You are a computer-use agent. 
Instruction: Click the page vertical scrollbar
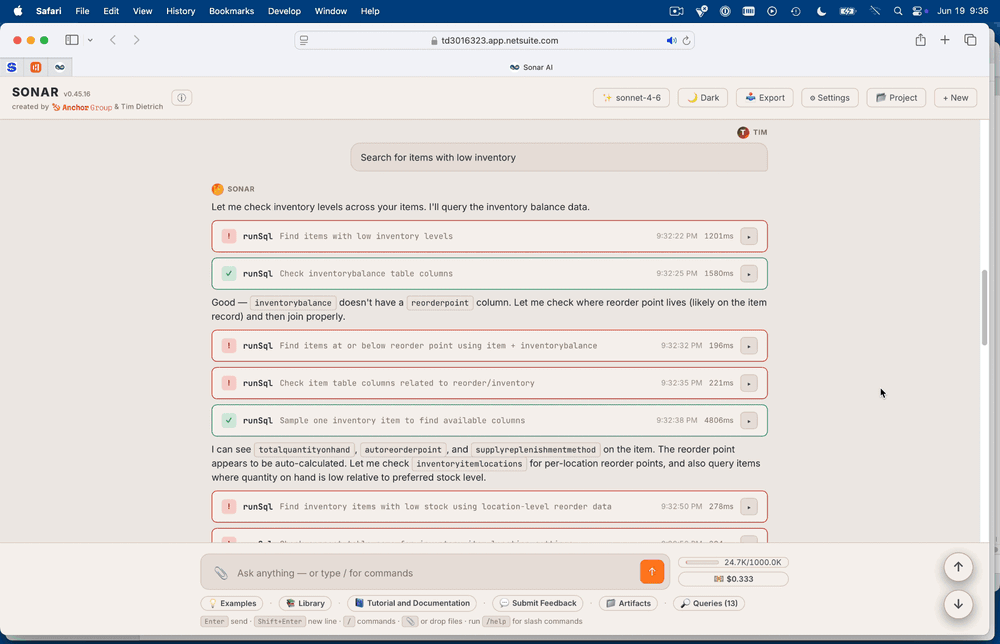pyautogui.click(x=985, y=308)
